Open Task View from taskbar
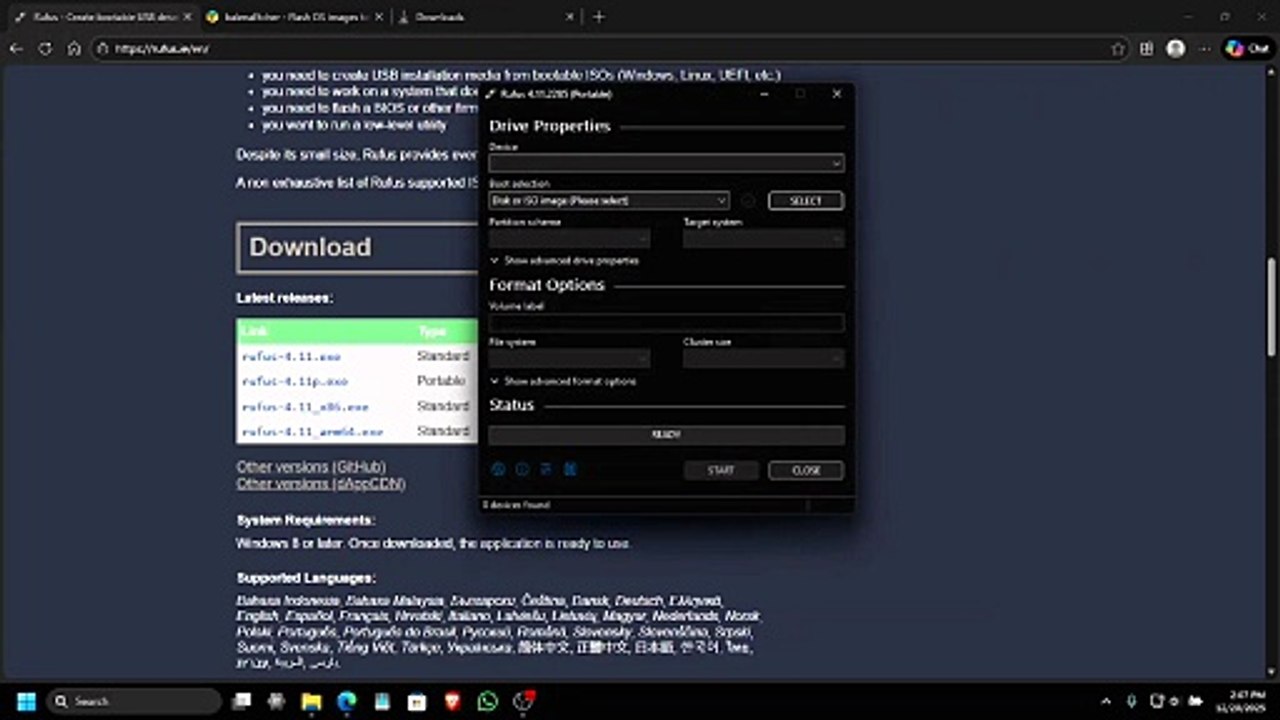1280x720 pixels. point(241,701)
